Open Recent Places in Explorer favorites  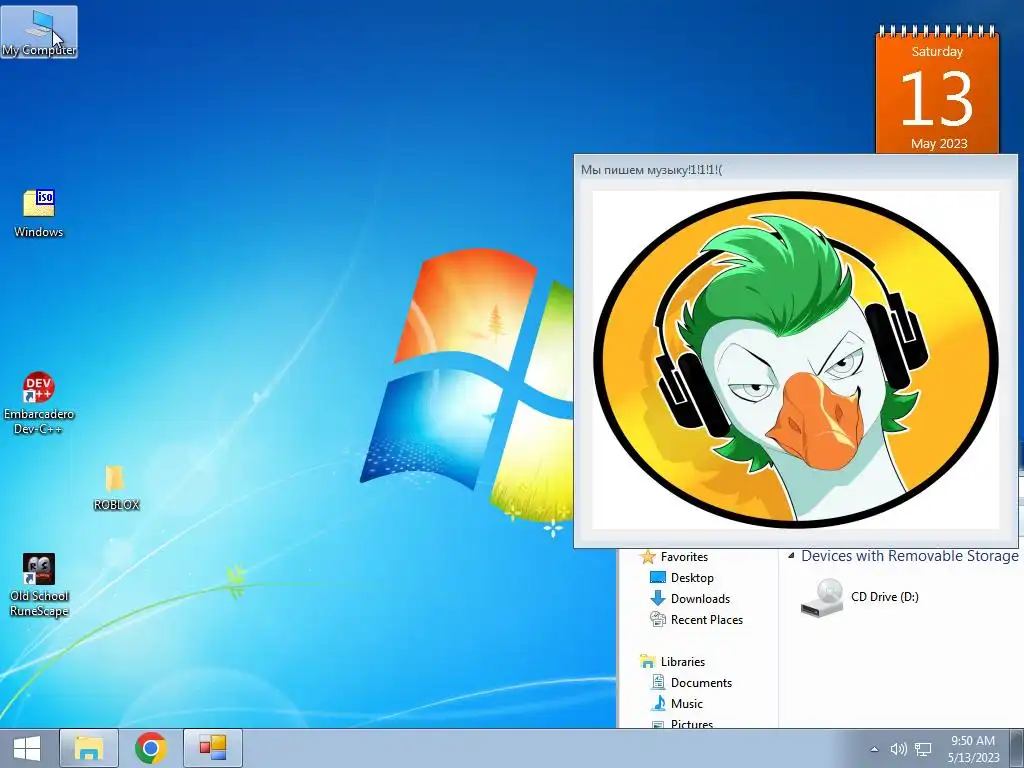(707, 620)
